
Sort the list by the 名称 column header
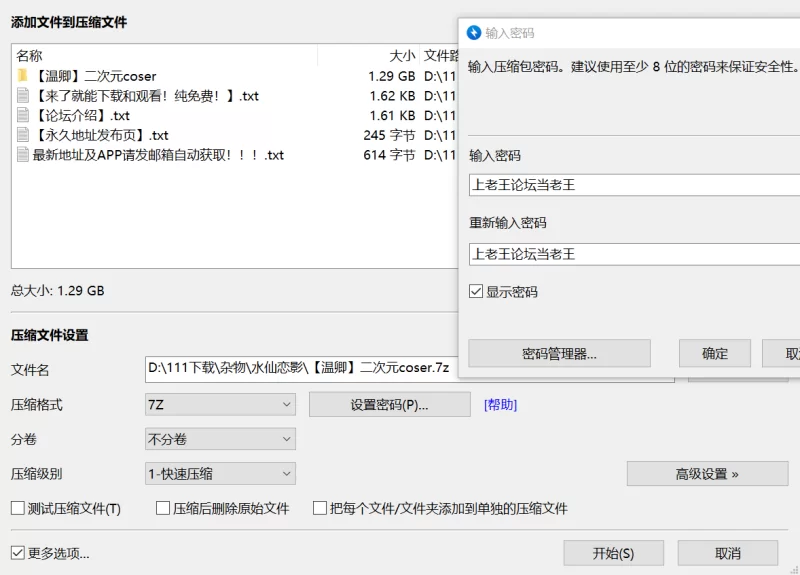click(165, 56)
